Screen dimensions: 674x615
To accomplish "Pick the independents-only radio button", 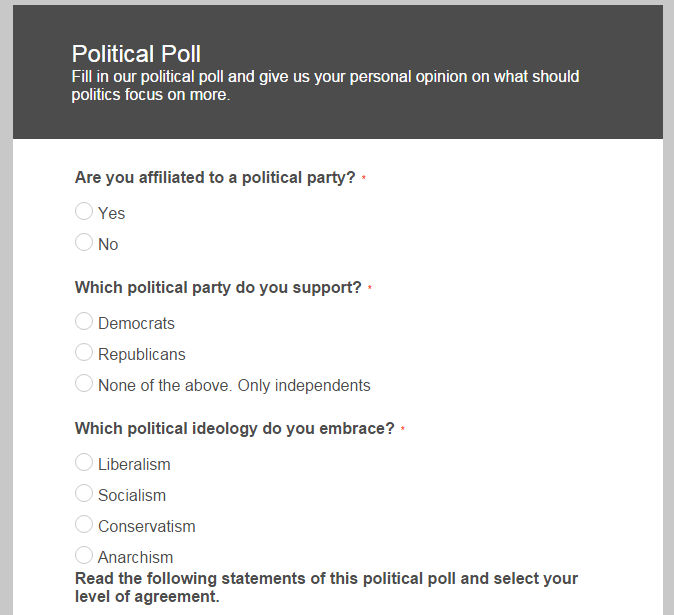I will (84, 384).
